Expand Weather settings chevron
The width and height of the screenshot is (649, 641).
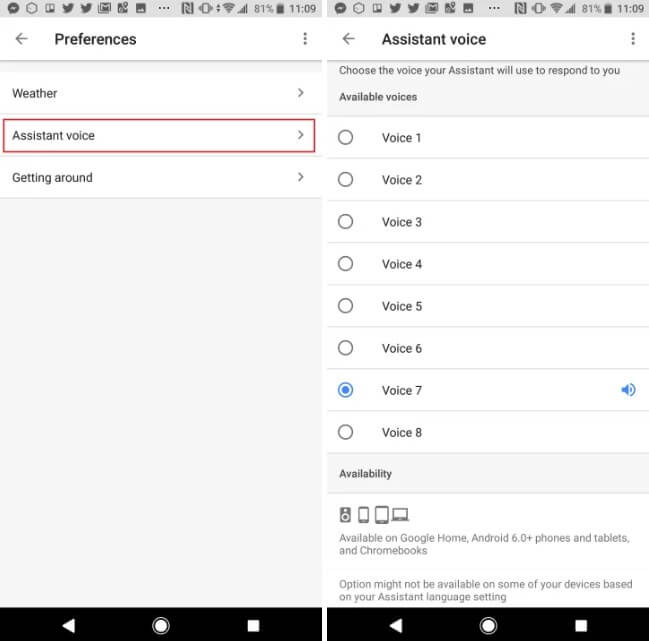[301, 93]
